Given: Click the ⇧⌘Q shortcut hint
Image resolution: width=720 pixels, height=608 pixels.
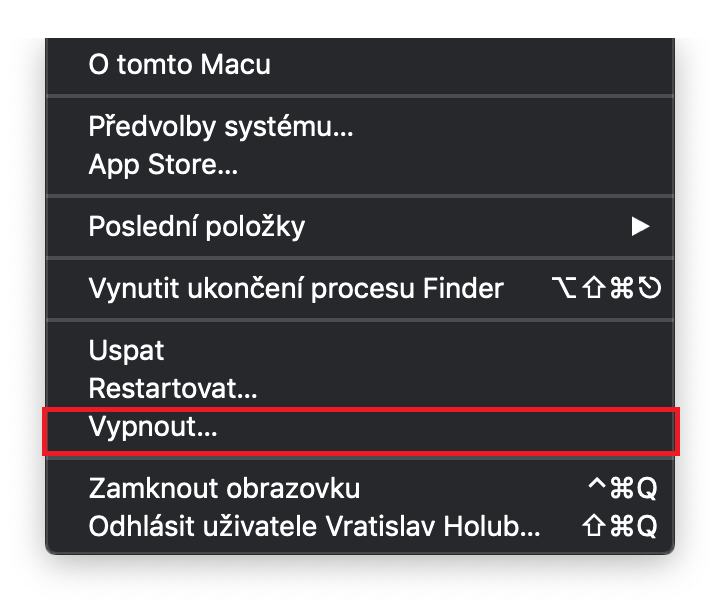Looking at the screenshot, I should pyautogui.click(x=618, y=526).
